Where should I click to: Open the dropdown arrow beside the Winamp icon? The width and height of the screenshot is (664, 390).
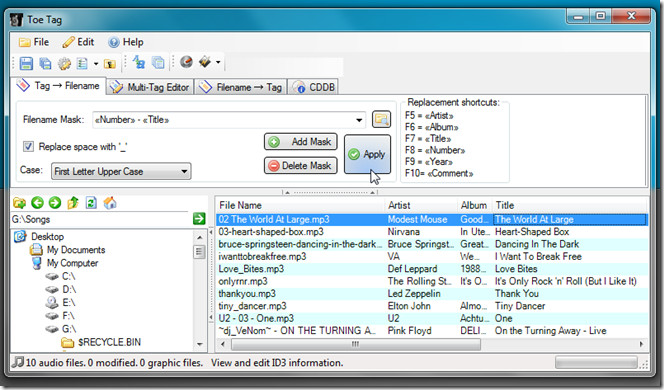(x=218, y=62)
